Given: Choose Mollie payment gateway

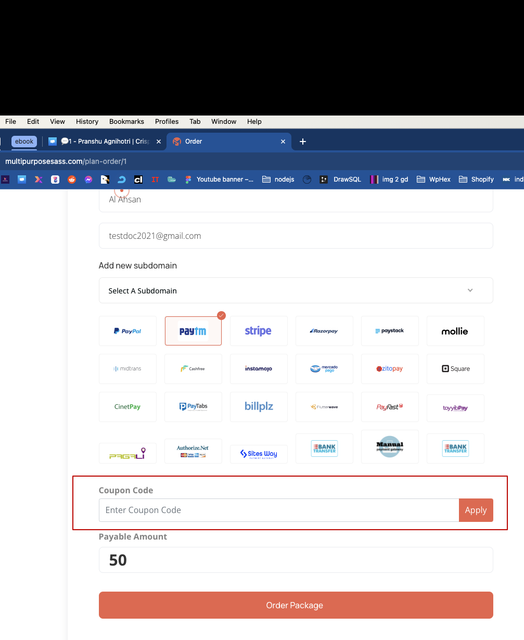Looking at the screenshot, I should click(455, 331).
